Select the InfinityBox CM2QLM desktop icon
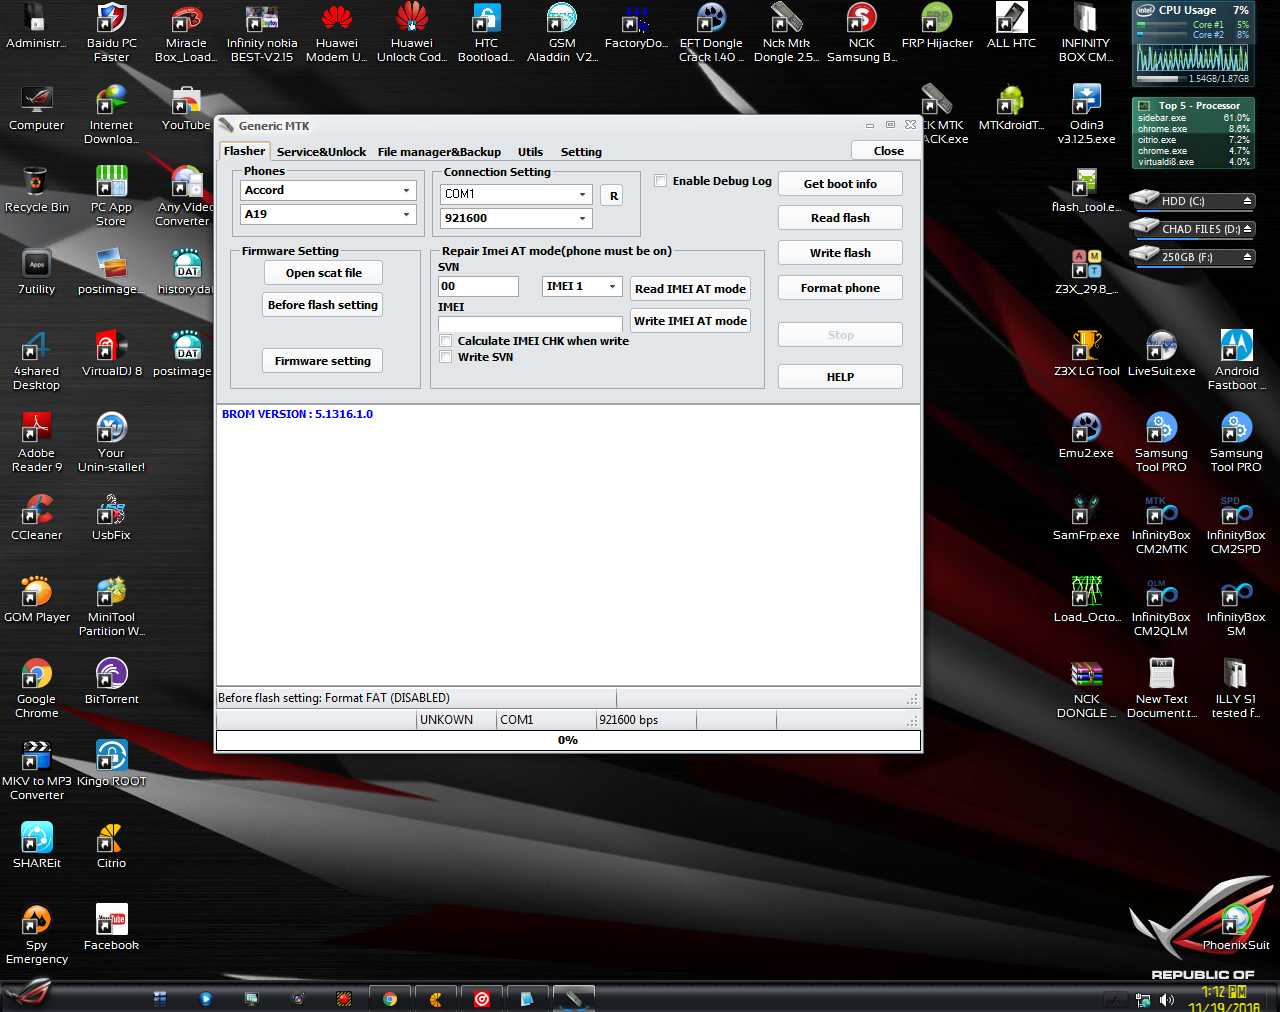The height and width of the screenshot is (1012, 1280). coord(1161,607)
